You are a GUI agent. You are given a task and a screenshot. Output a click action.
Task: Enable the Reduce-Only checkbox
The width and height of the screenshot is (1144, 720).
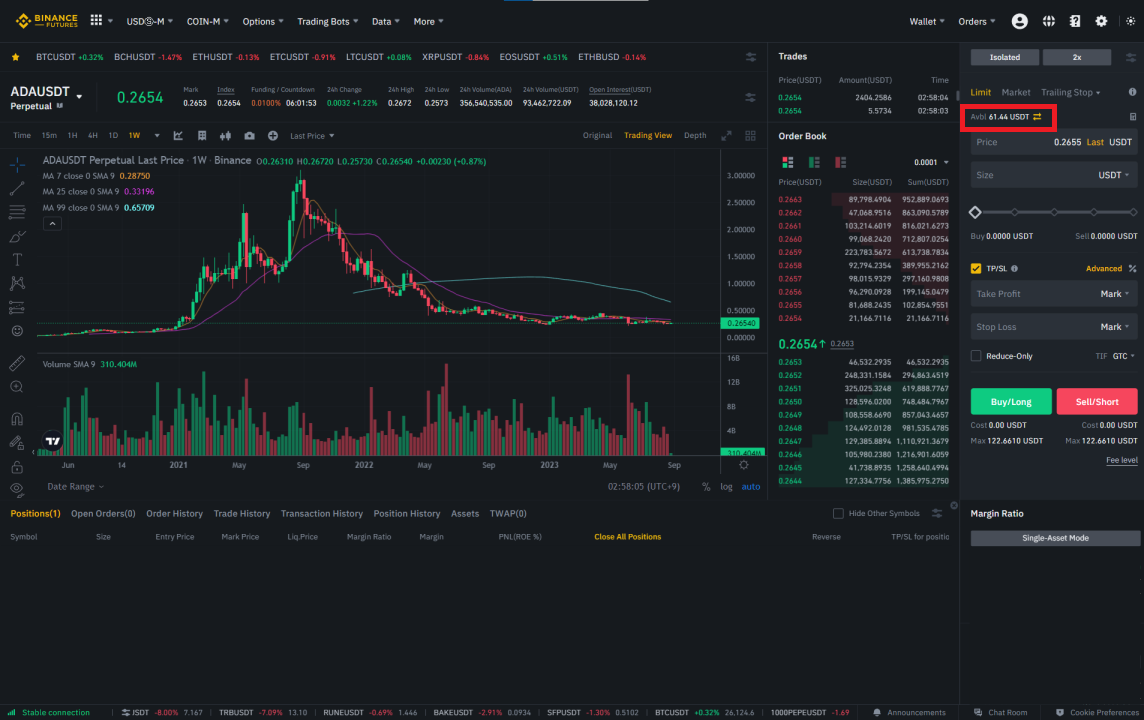(975, 356)
